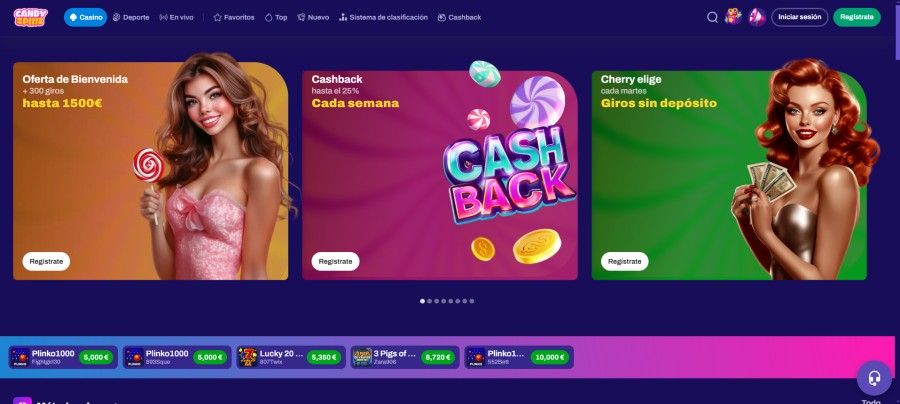Open the Cashback menu item
The height and width of the screenshot is (404, 900).
pos(459,17)
